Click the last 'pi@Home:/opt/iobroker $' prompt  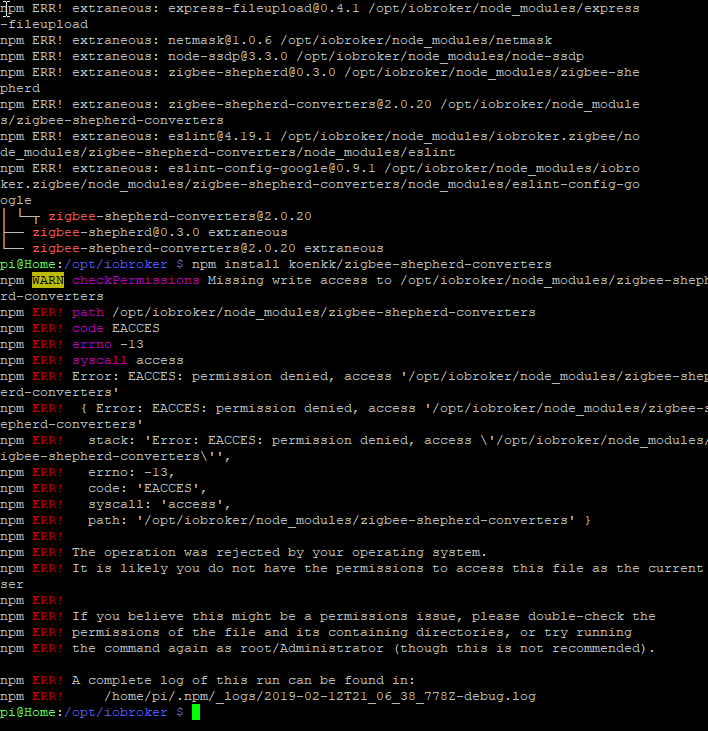pos(92,712)
